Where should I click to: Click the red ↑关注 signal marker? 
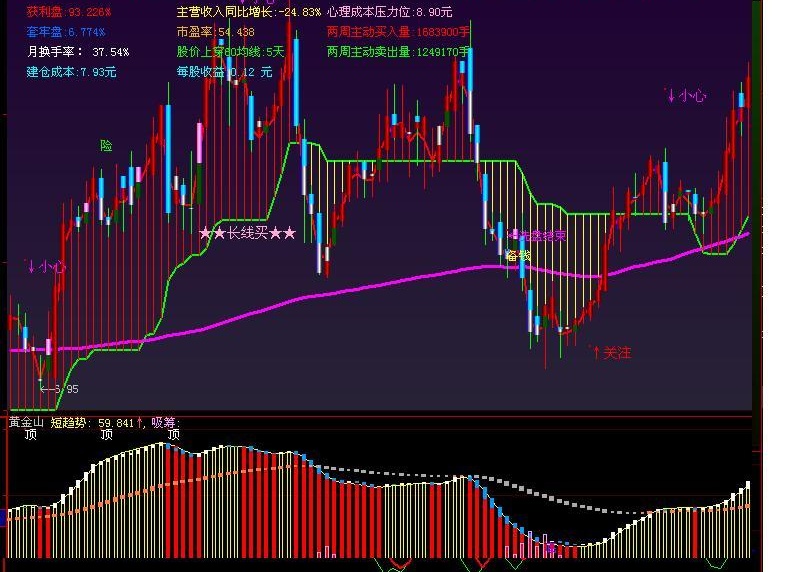coord(612,352)
